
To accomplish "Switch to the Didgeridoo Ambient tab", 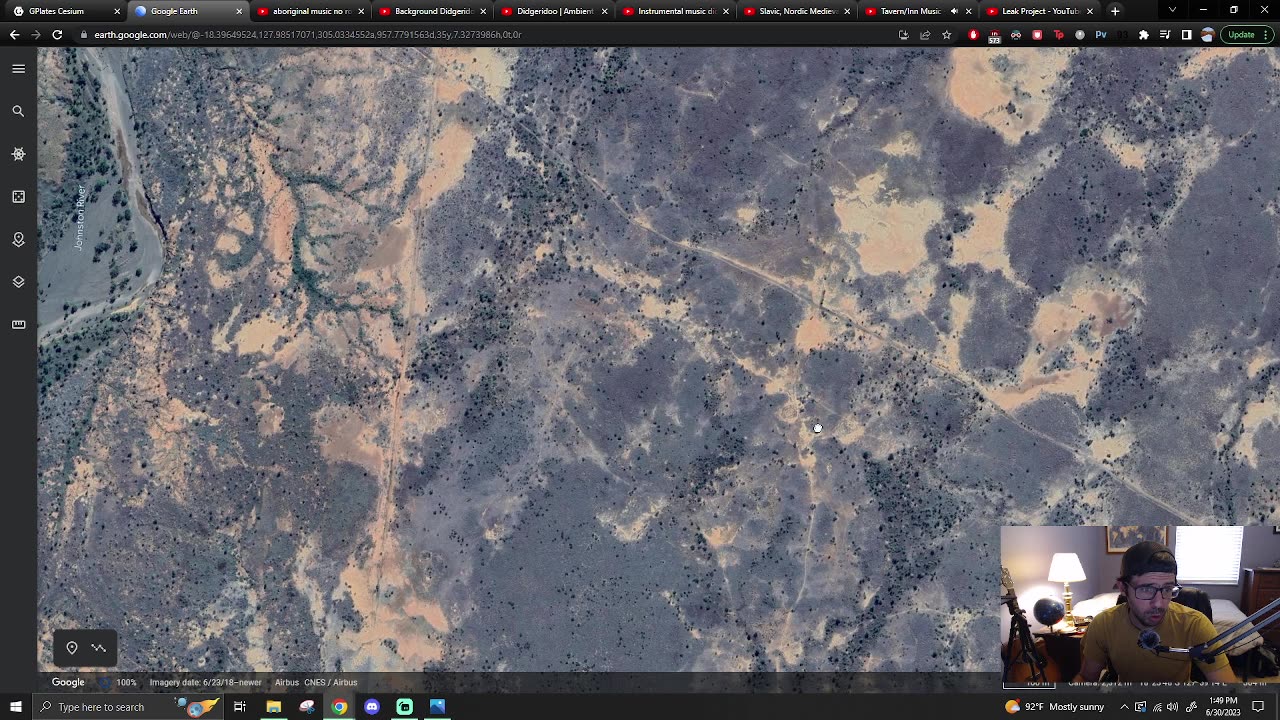I will coord(553,11).
